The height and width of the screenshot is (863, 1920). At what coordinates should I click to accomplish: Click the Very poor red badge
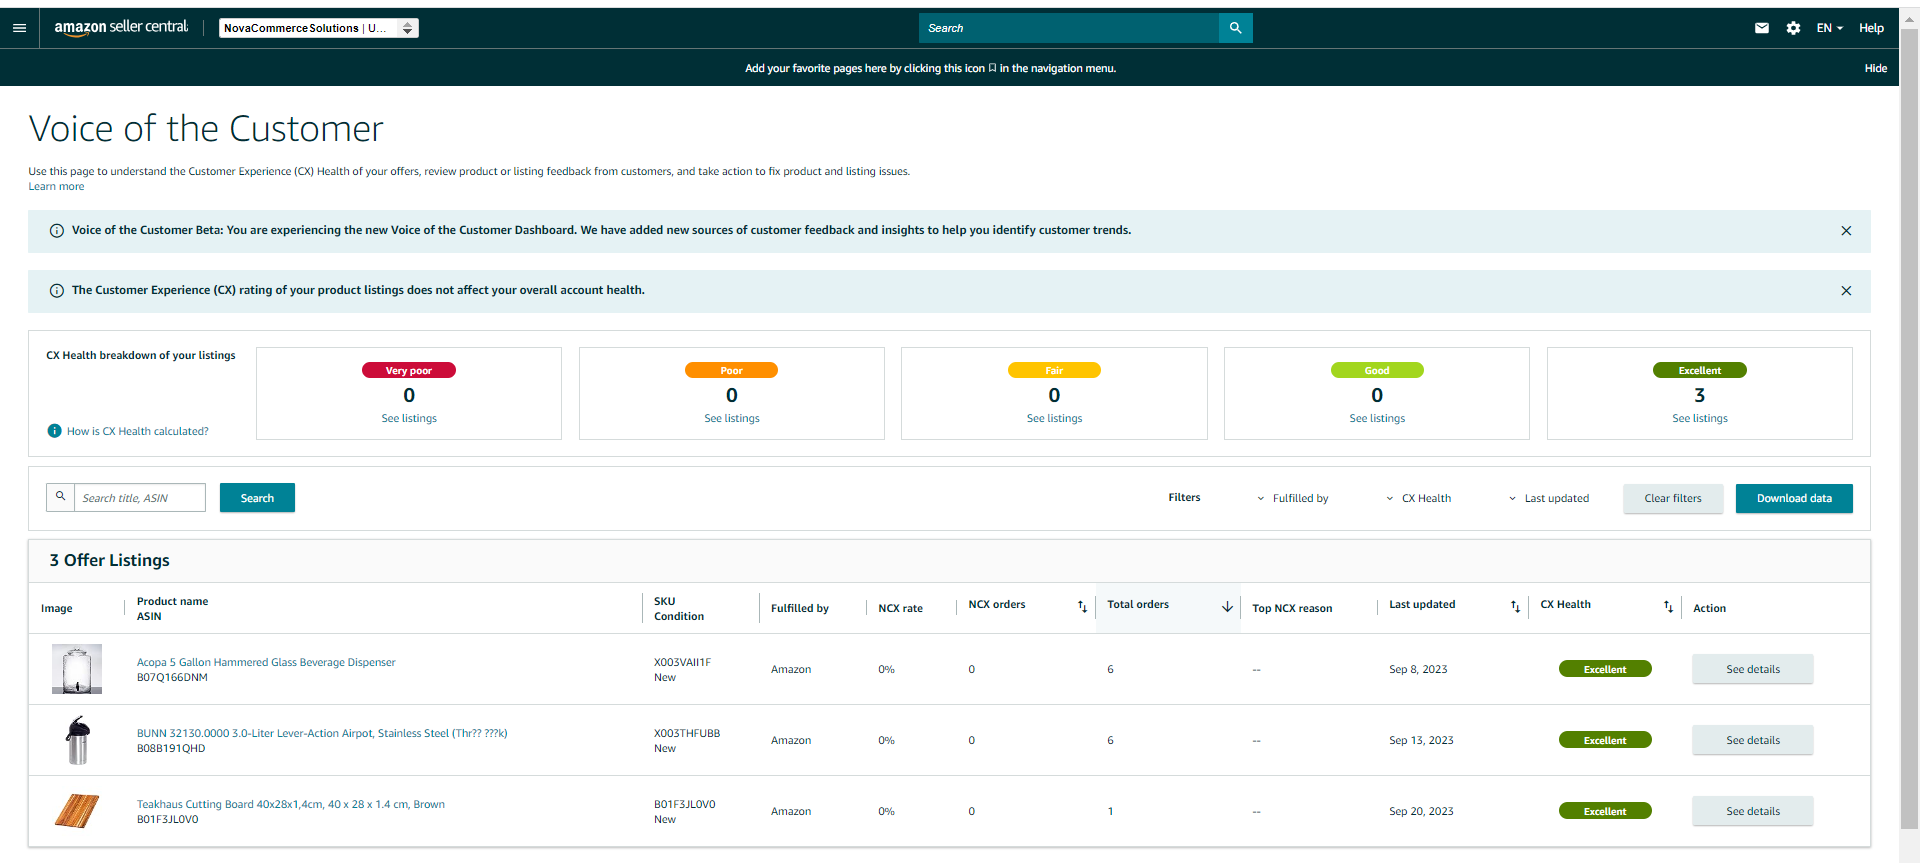[x=409, y=370]
